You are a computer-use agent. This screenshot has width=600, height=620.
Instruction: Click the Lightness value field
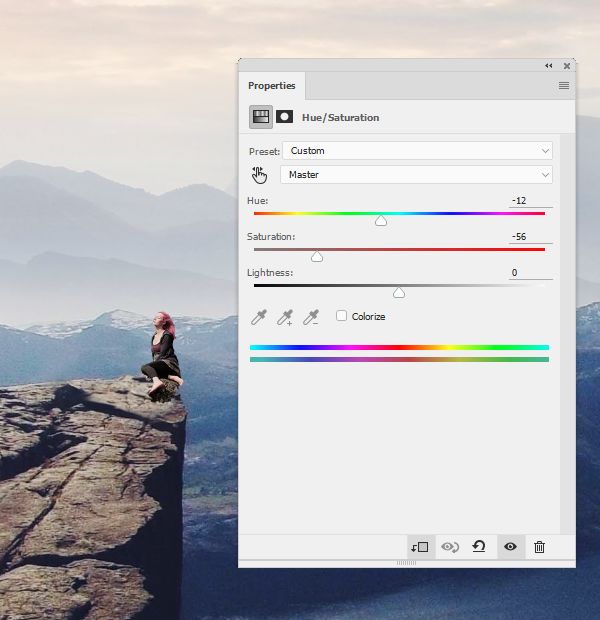[x=530, y=273]
